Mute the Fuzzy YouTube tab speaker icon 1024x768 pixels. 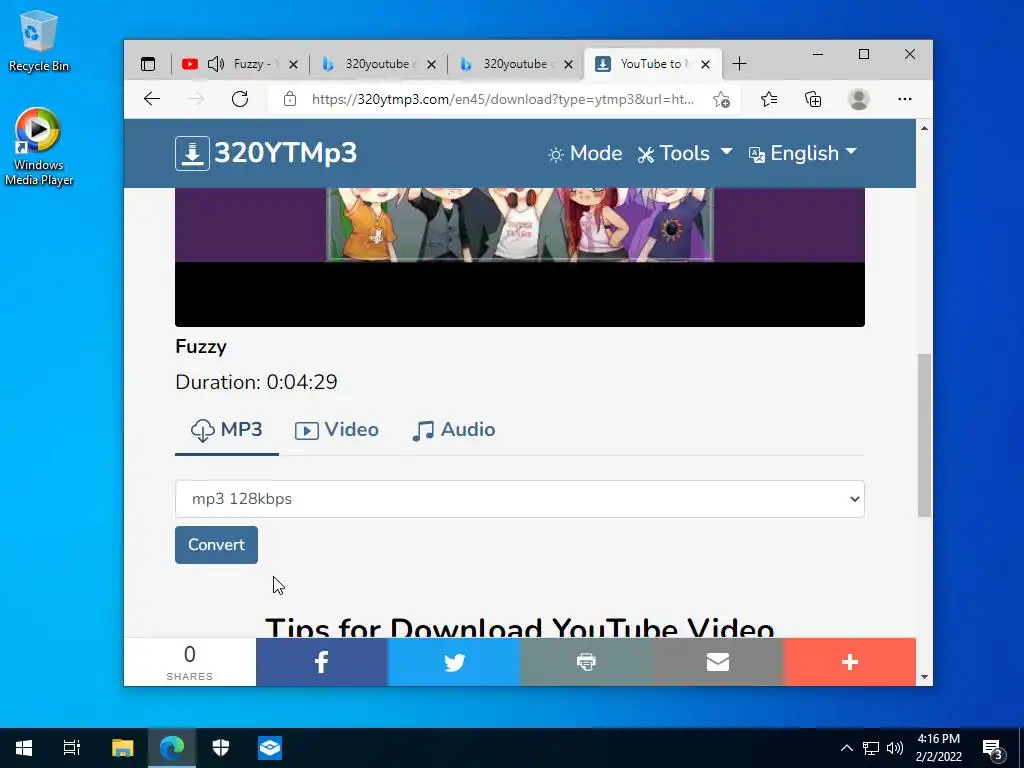215,64
